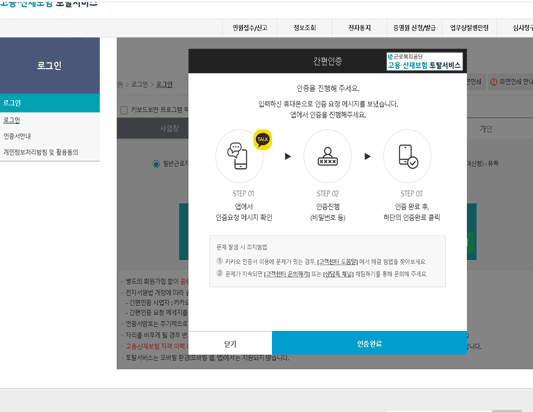Image resolution: width=533 pixels, height=412 pixels.
Task: Click the '문제 발생 시 조치방법' text
Action: pyautogui.click(x=242, y=247)
